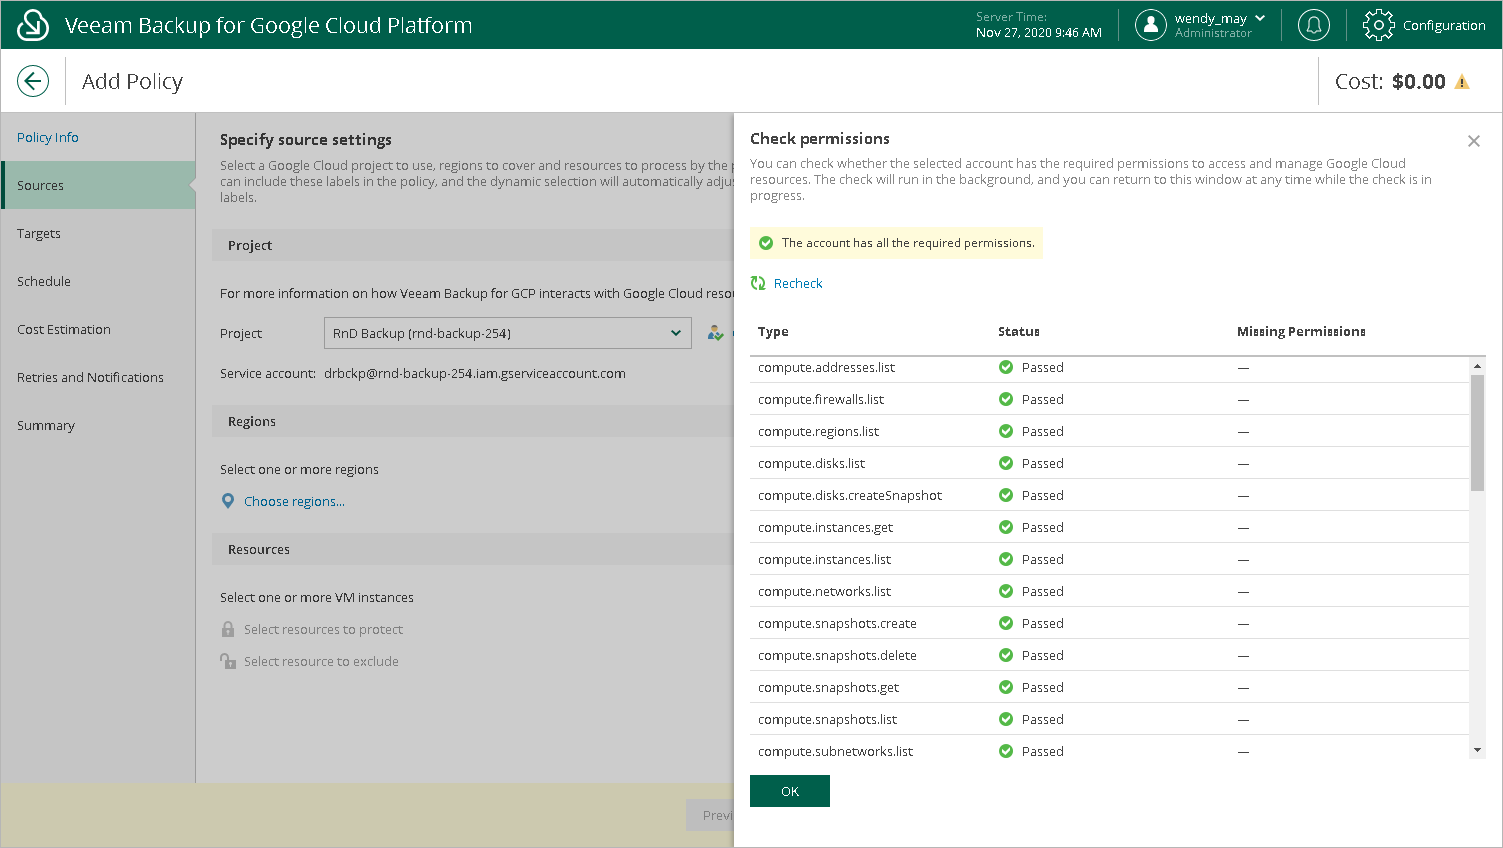
Task: Click the wendy_may user avatar icon
Action: click(1151, 25)
